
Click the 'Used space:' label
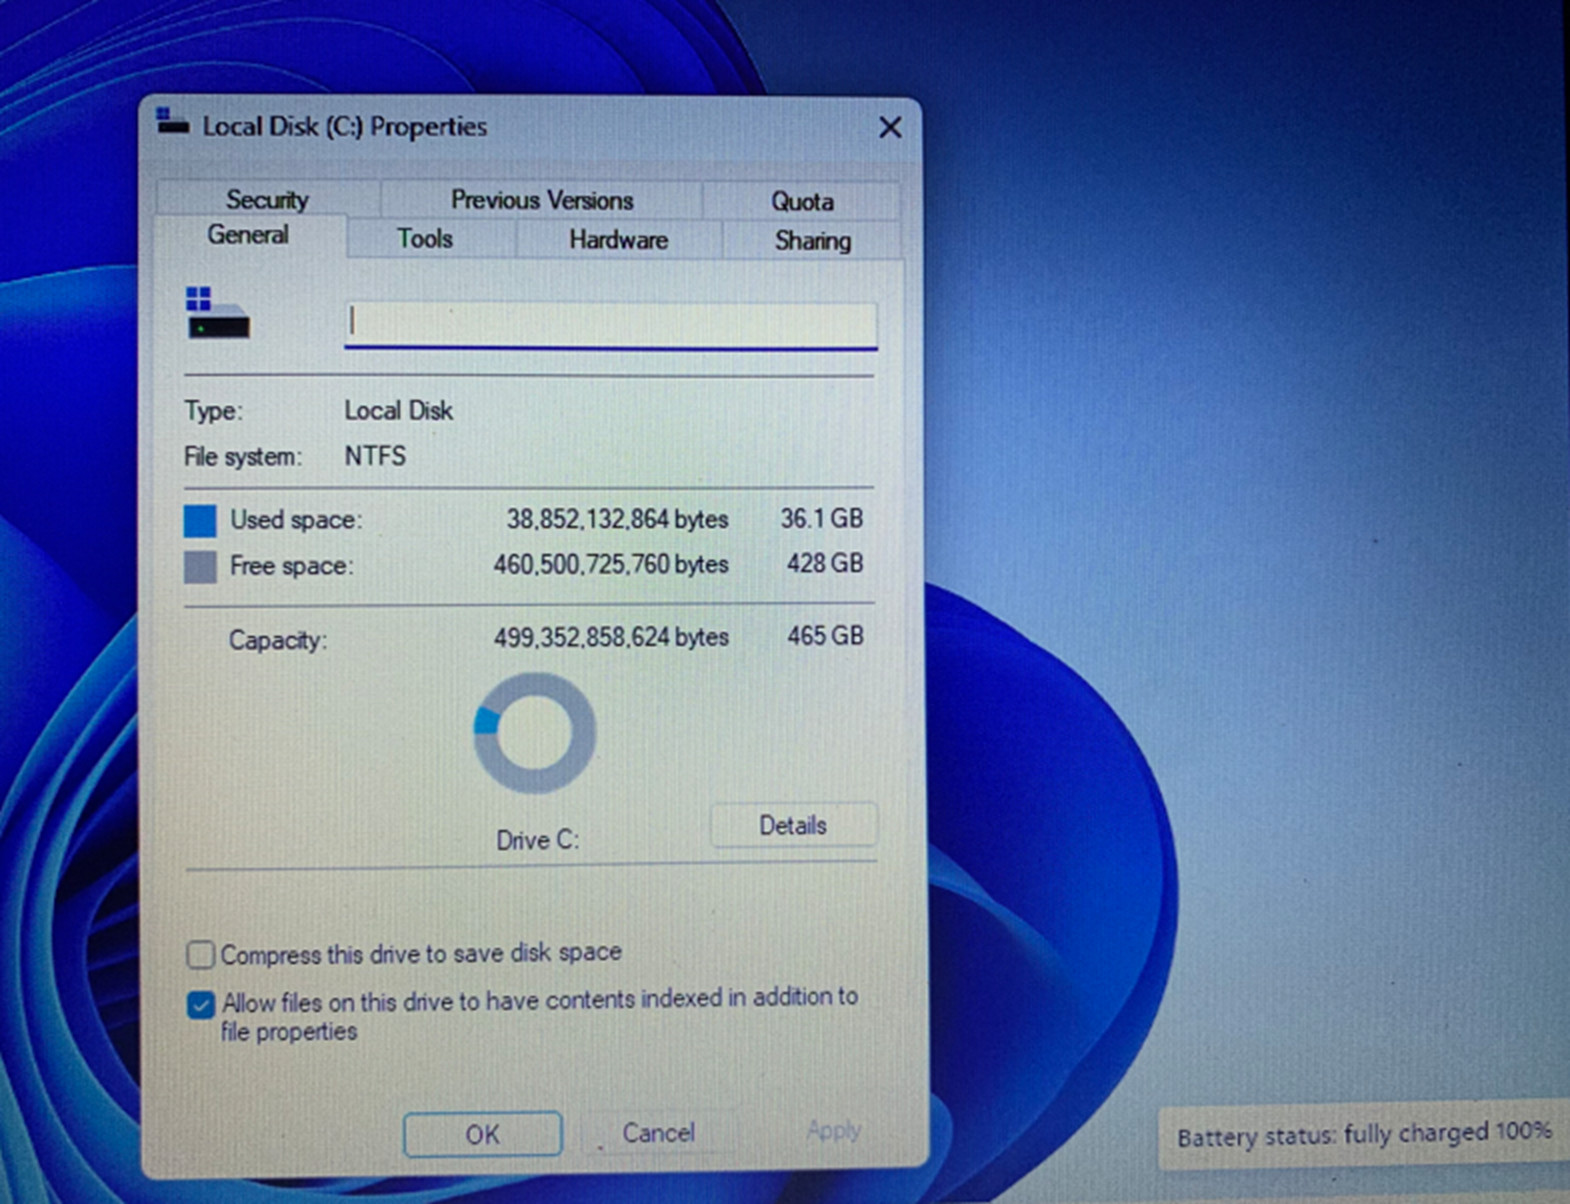(x=297, y=520)
